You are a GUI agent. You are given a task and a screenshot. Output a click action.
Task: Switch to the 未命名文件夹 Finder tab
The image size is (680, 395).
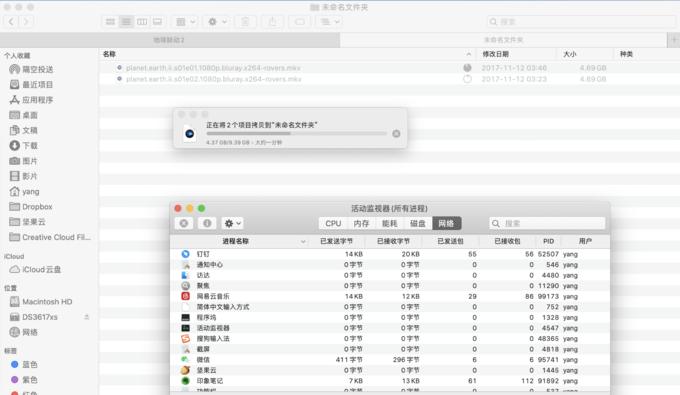click(x=503, y=40)
